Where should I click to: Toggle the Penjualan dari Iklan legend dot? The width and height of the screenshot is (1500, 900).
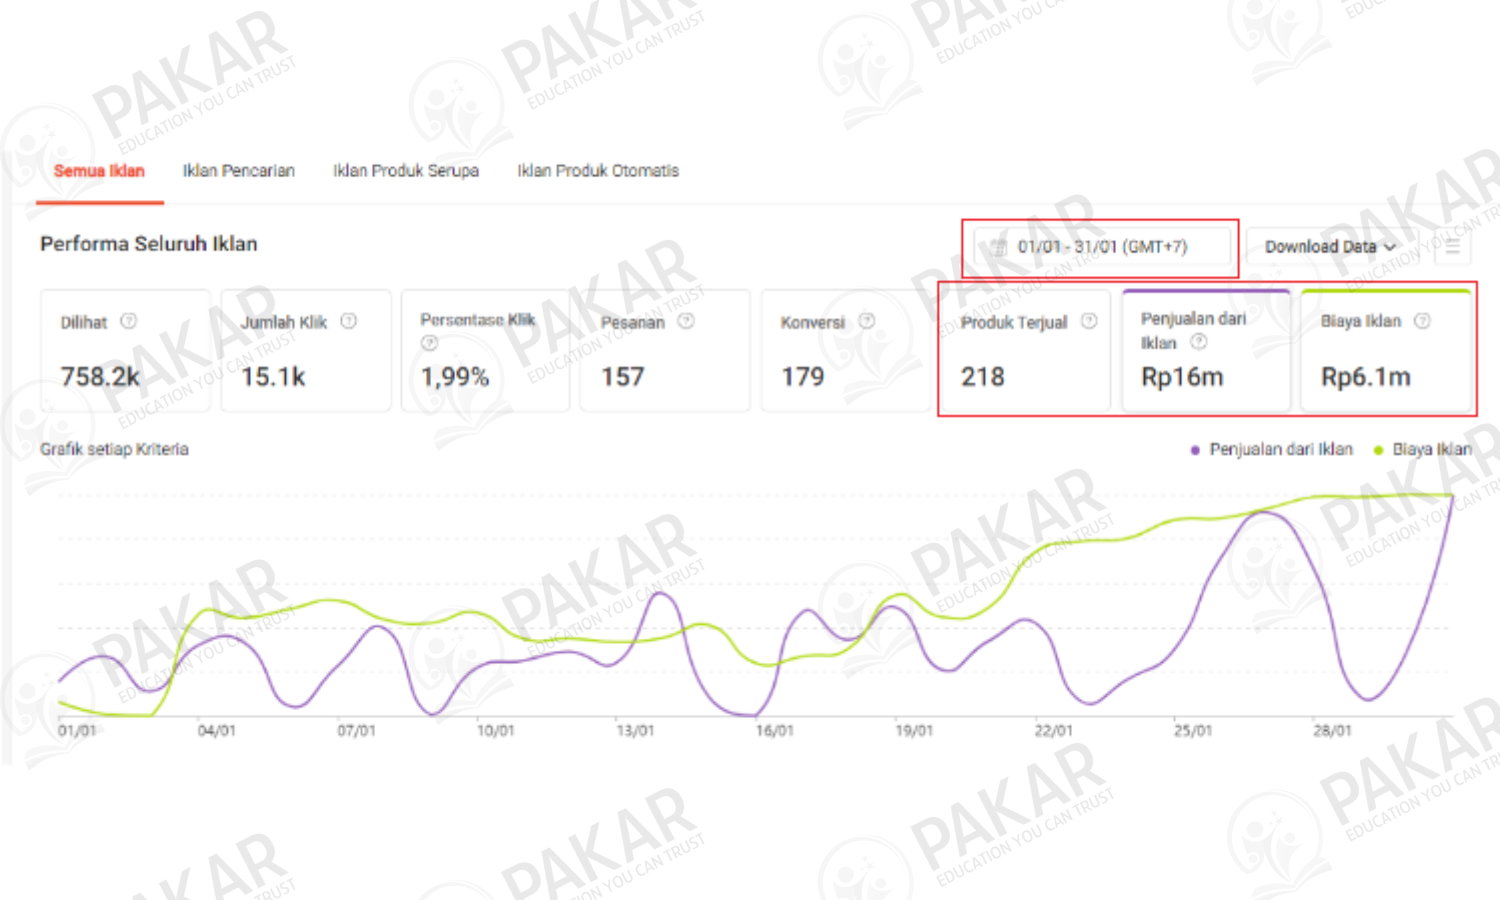pyautogui.click(x=1193, y=450)
